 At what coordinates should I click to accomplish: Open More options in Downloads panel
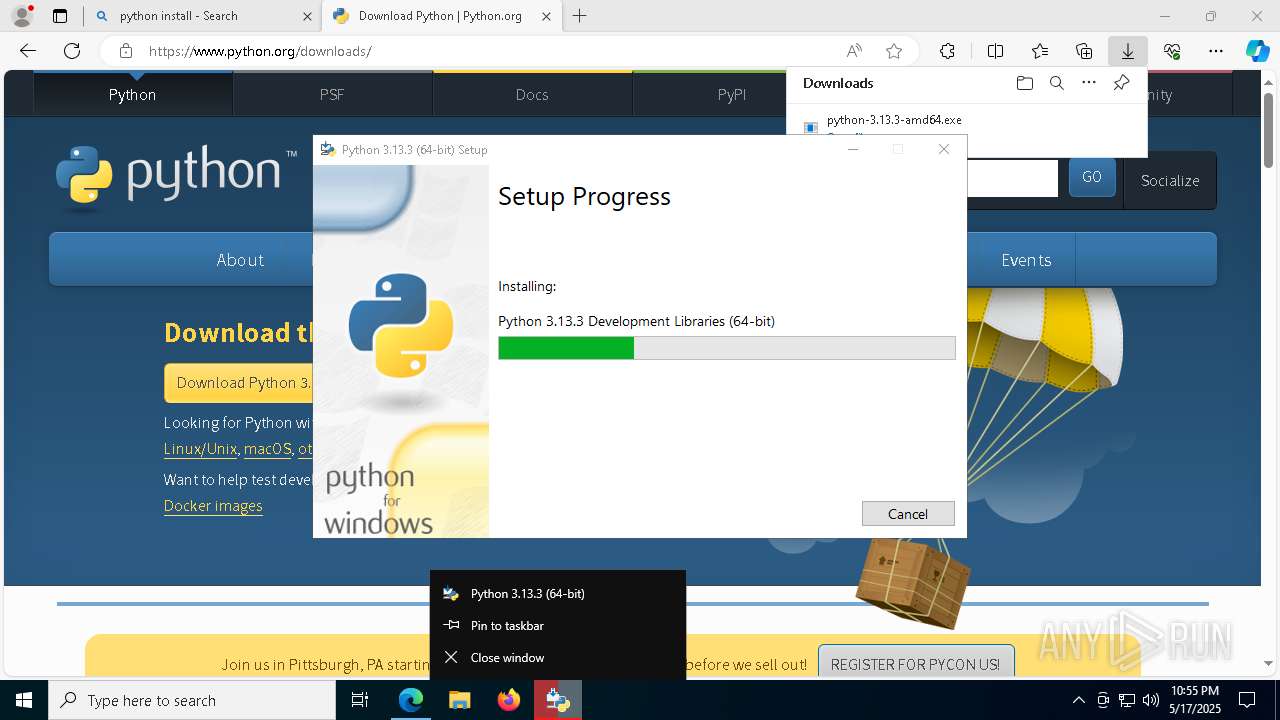tap(1089, 83)
